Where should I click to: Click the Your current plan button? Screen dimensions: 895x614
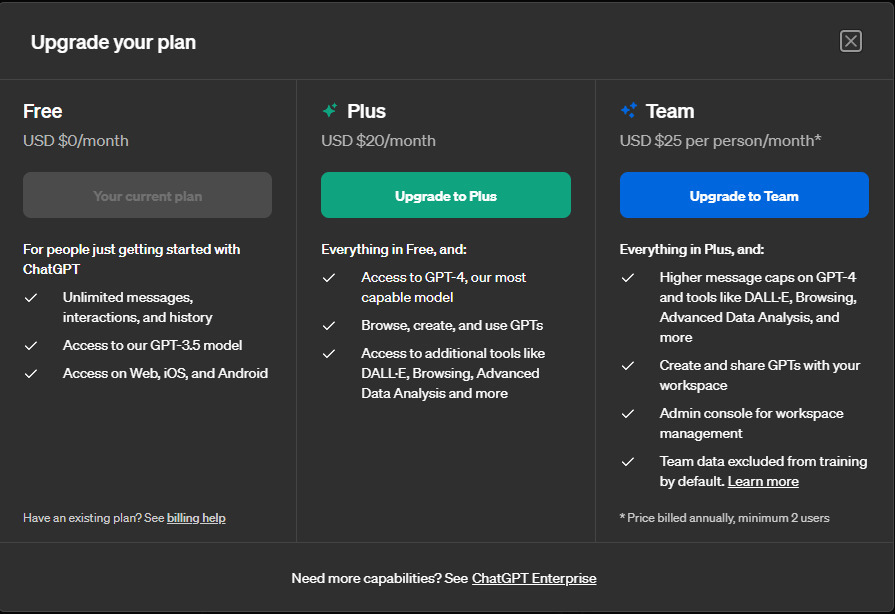[147, 195]
